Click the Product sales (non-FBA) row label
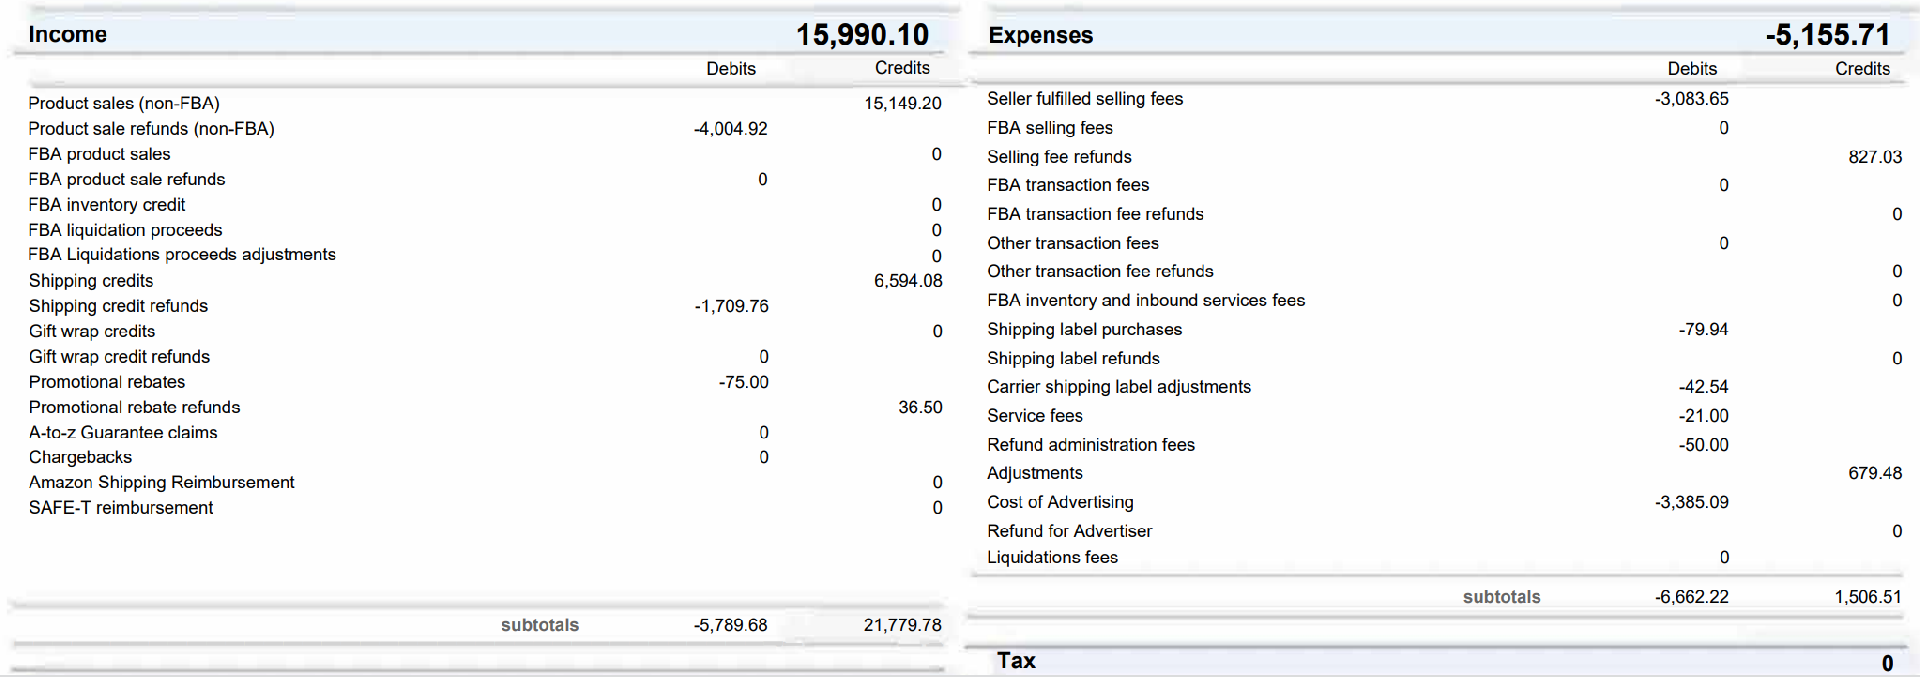Viewport: 1920px width, 681px height. [124, 103]
